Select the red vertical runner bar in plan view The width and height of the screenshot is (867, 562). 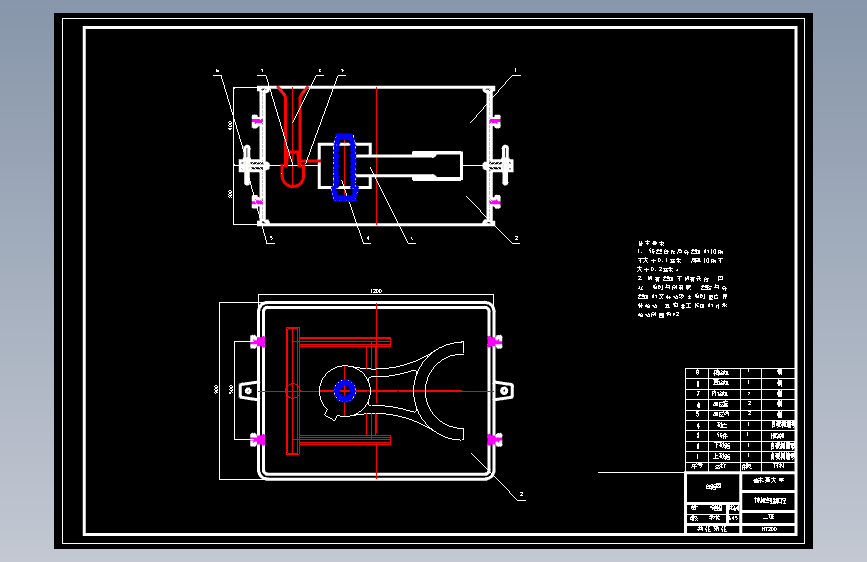click(x=293, y=391)
